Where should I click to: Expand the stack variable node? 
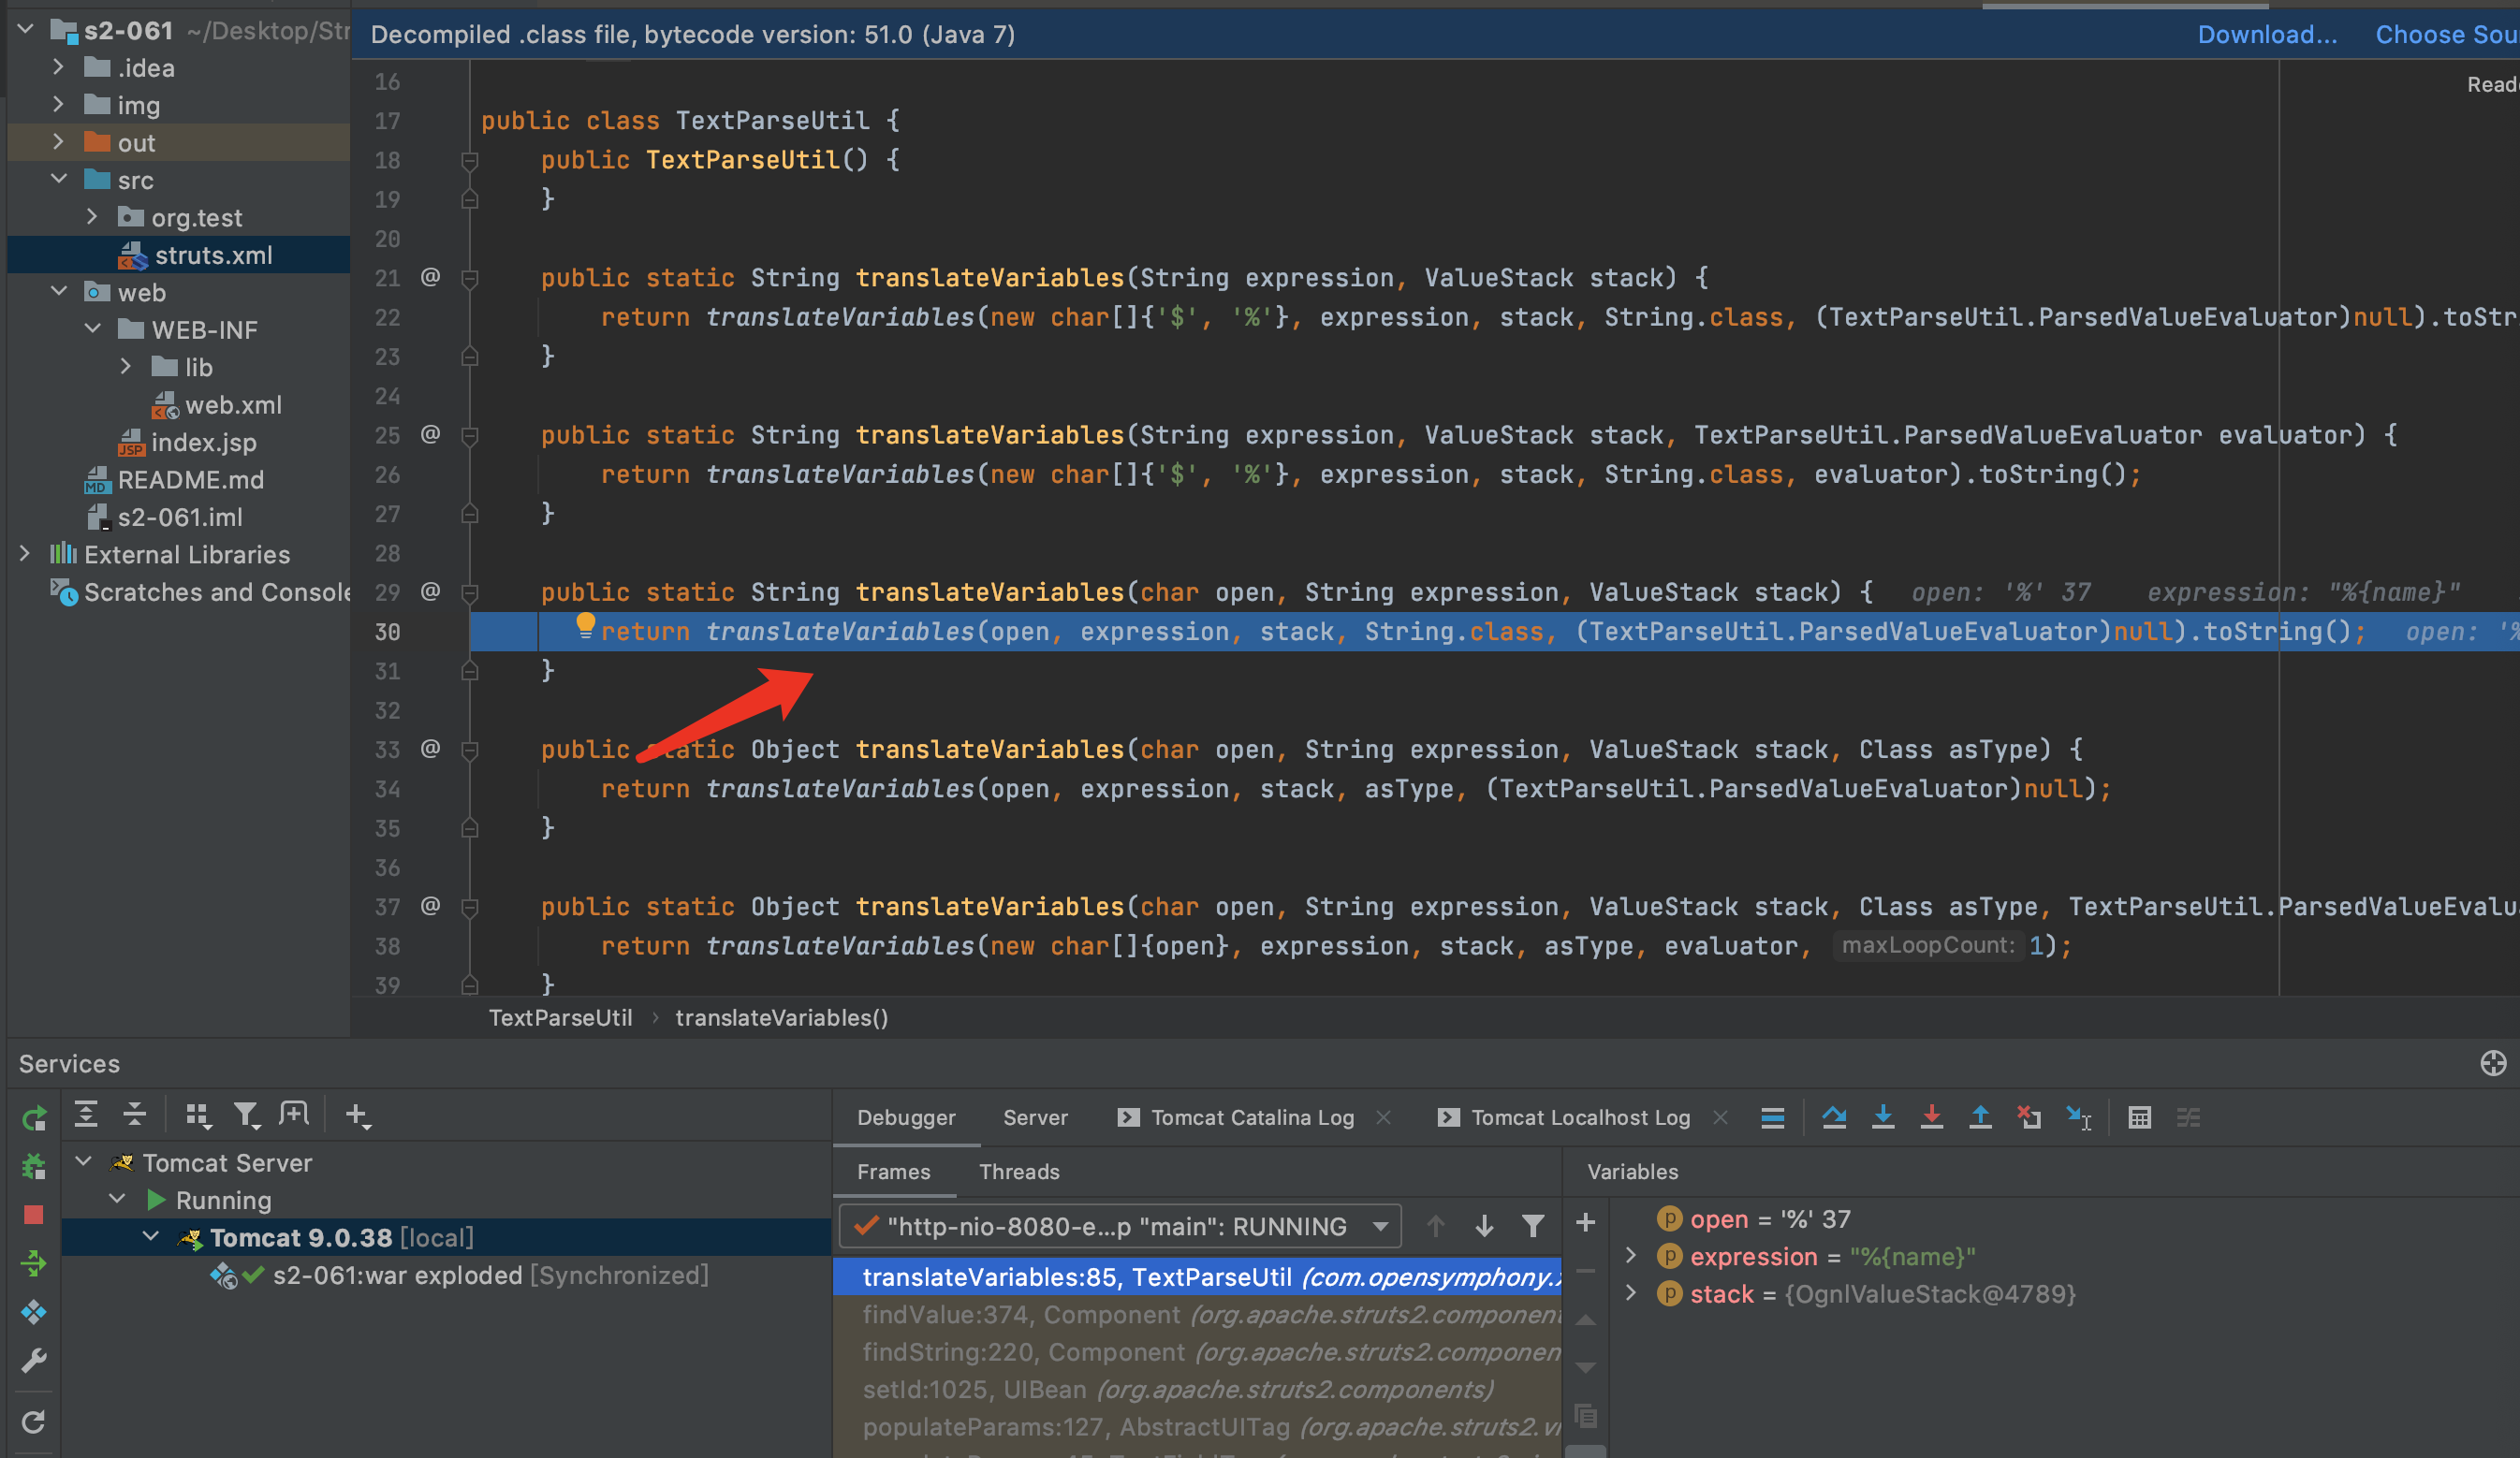(x=1631, y=1293)
